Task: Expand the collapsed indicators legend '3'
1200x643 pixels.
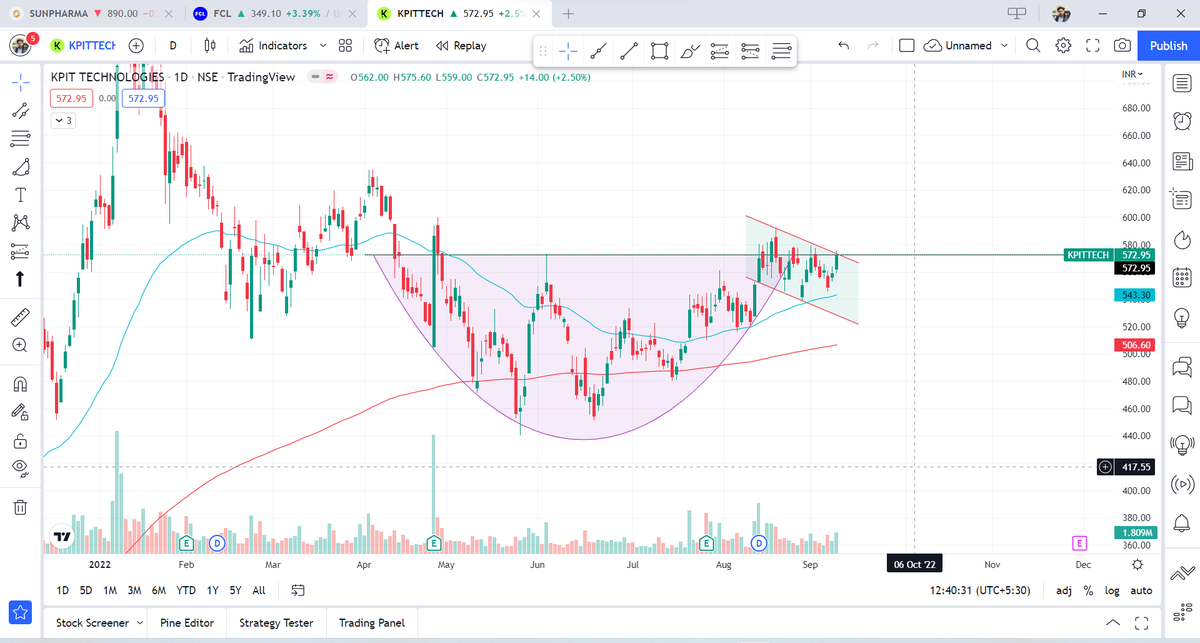Action: (x=63, y=120)
